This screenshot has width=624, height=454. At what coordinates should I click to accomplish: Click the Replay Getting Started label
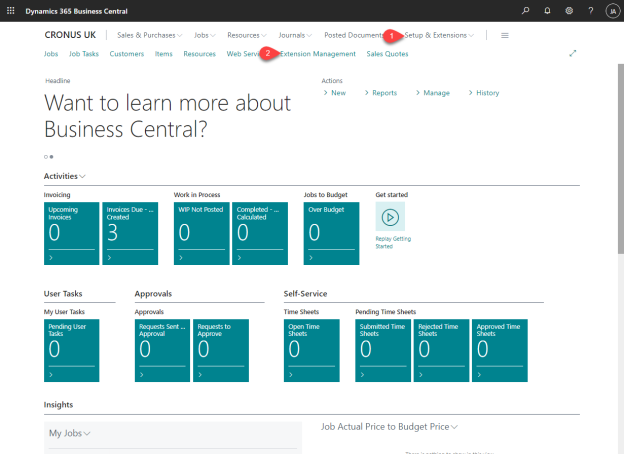point(393,242)
